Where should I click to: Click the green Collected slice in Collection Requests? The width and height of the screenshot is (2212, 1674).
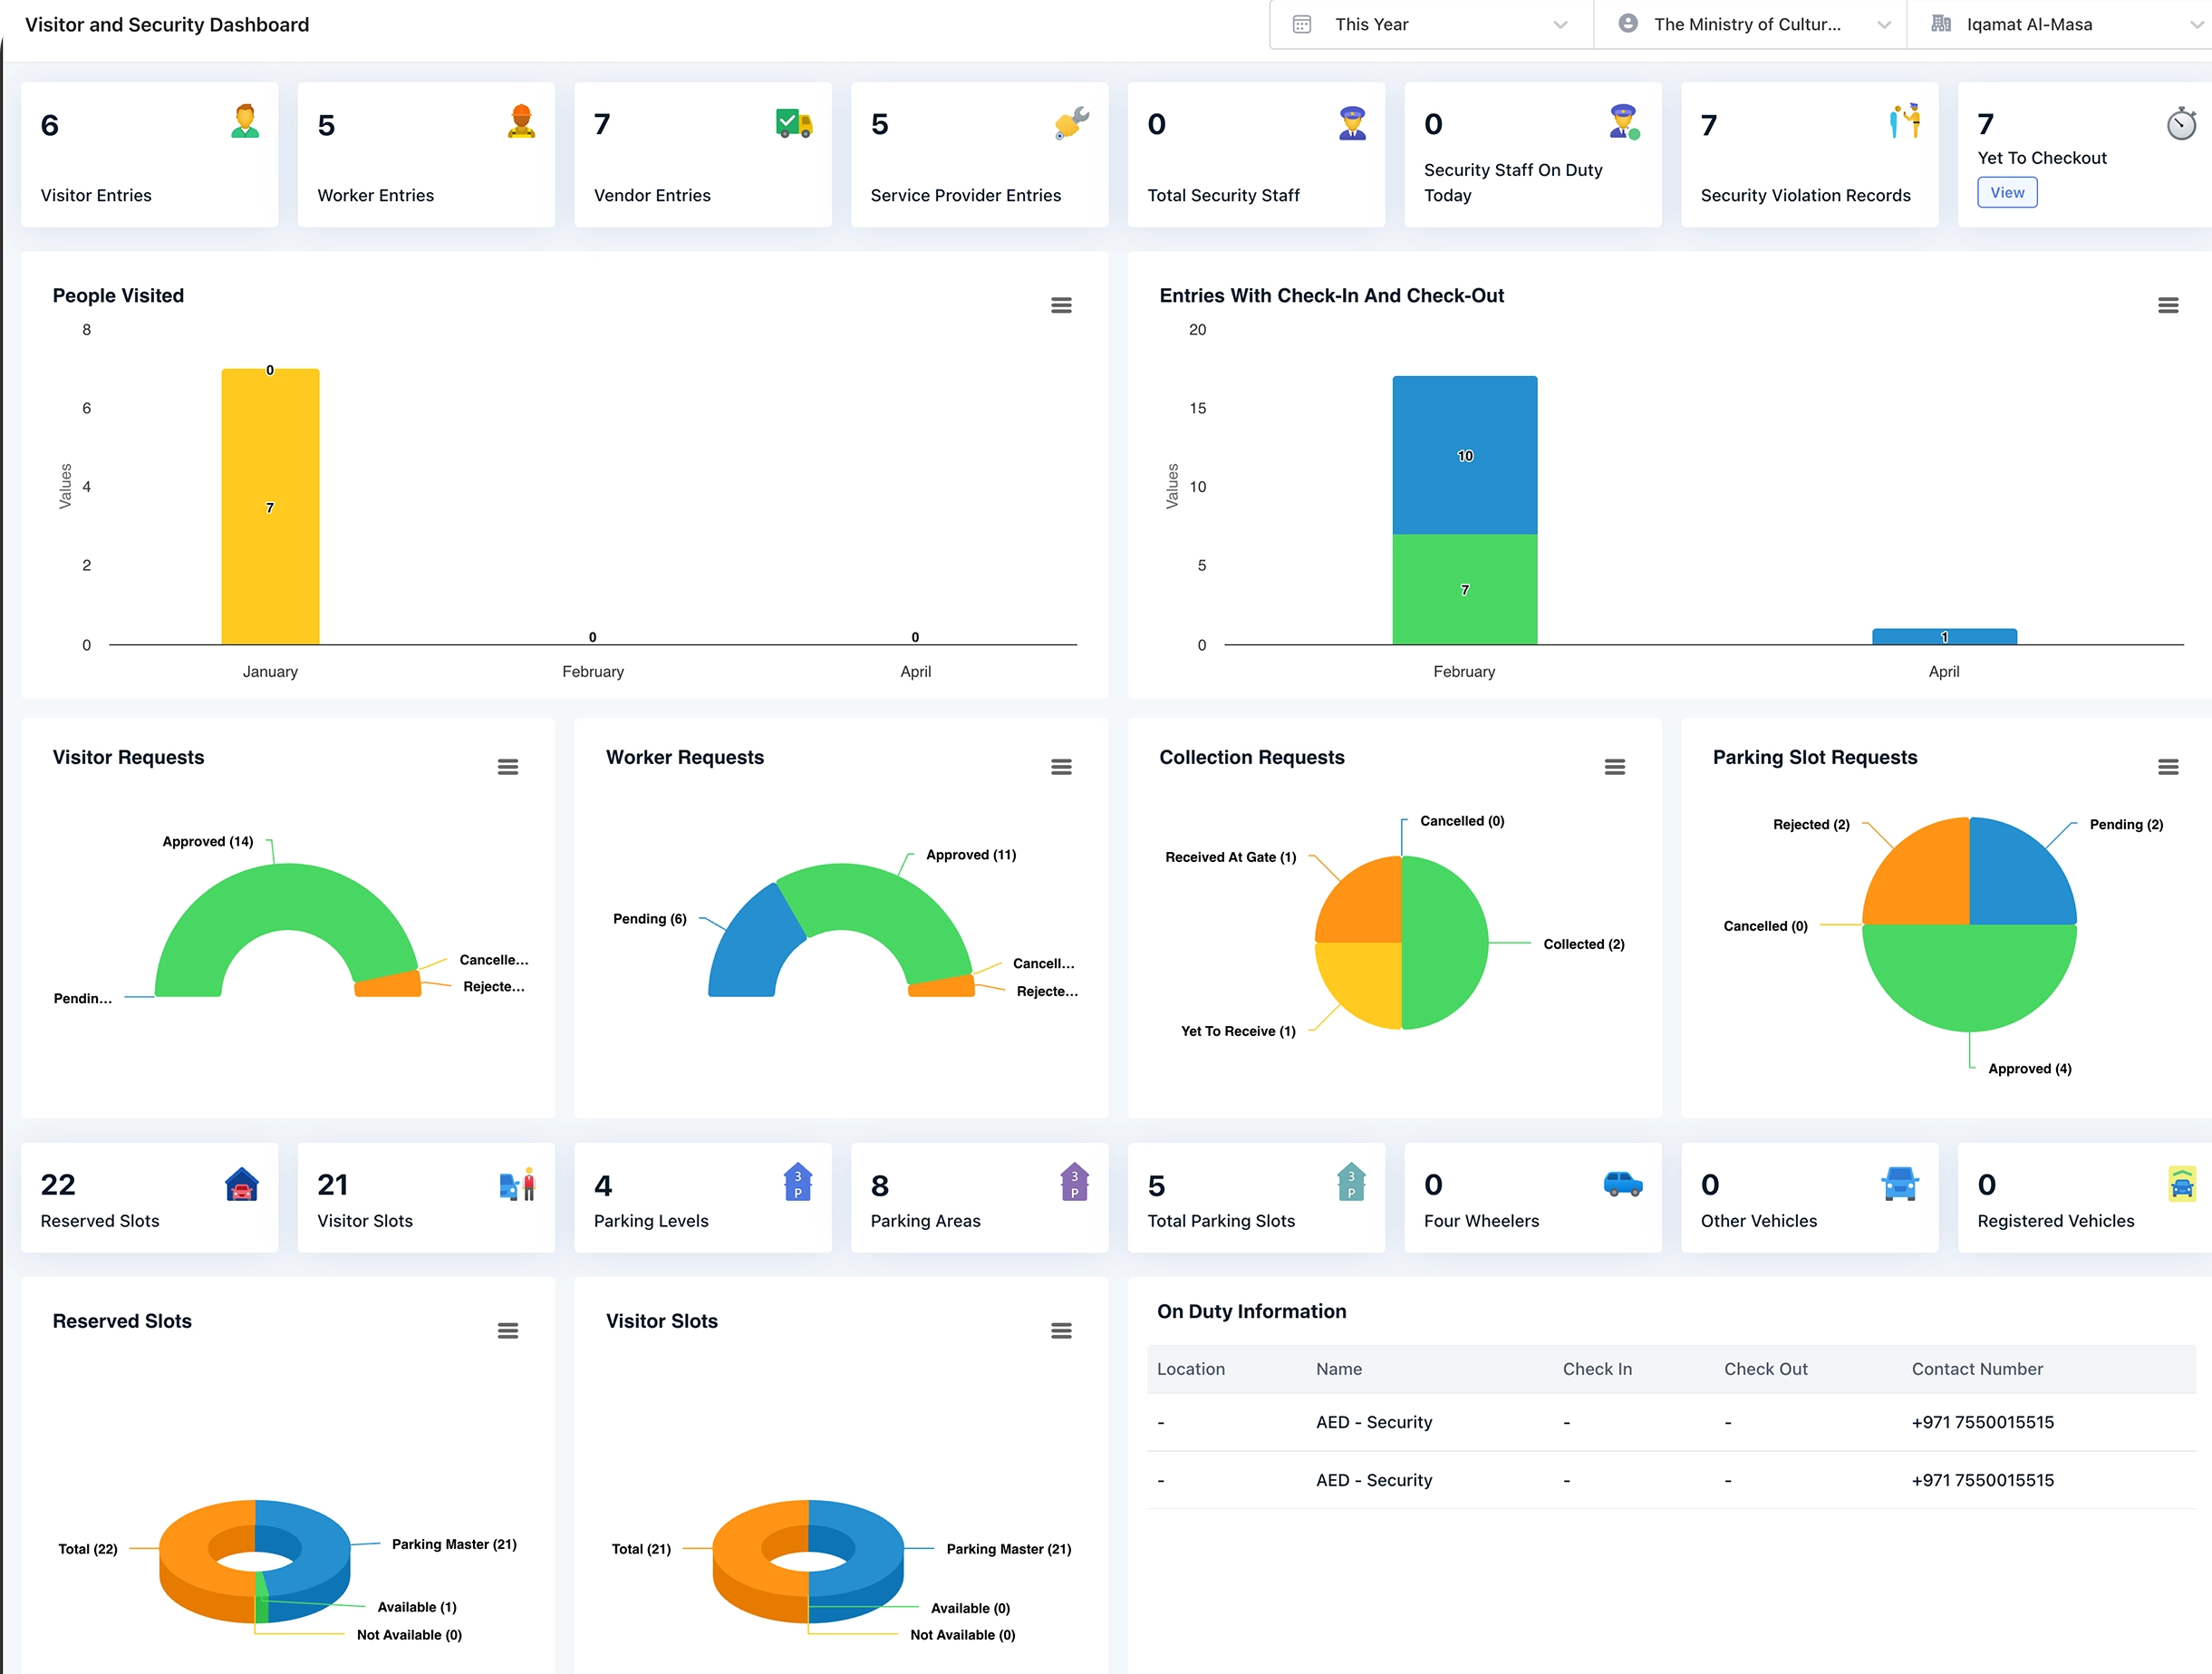[x=1445, y=942]
